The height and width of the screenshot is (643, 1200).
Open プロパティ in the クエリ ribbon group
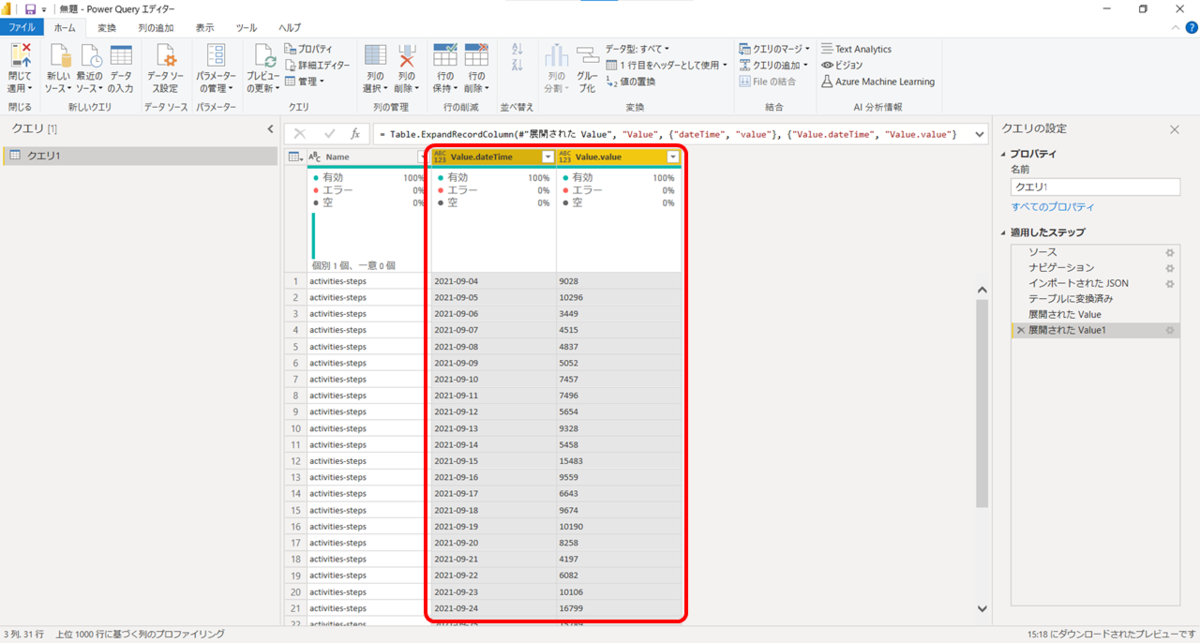click(308, 49)
